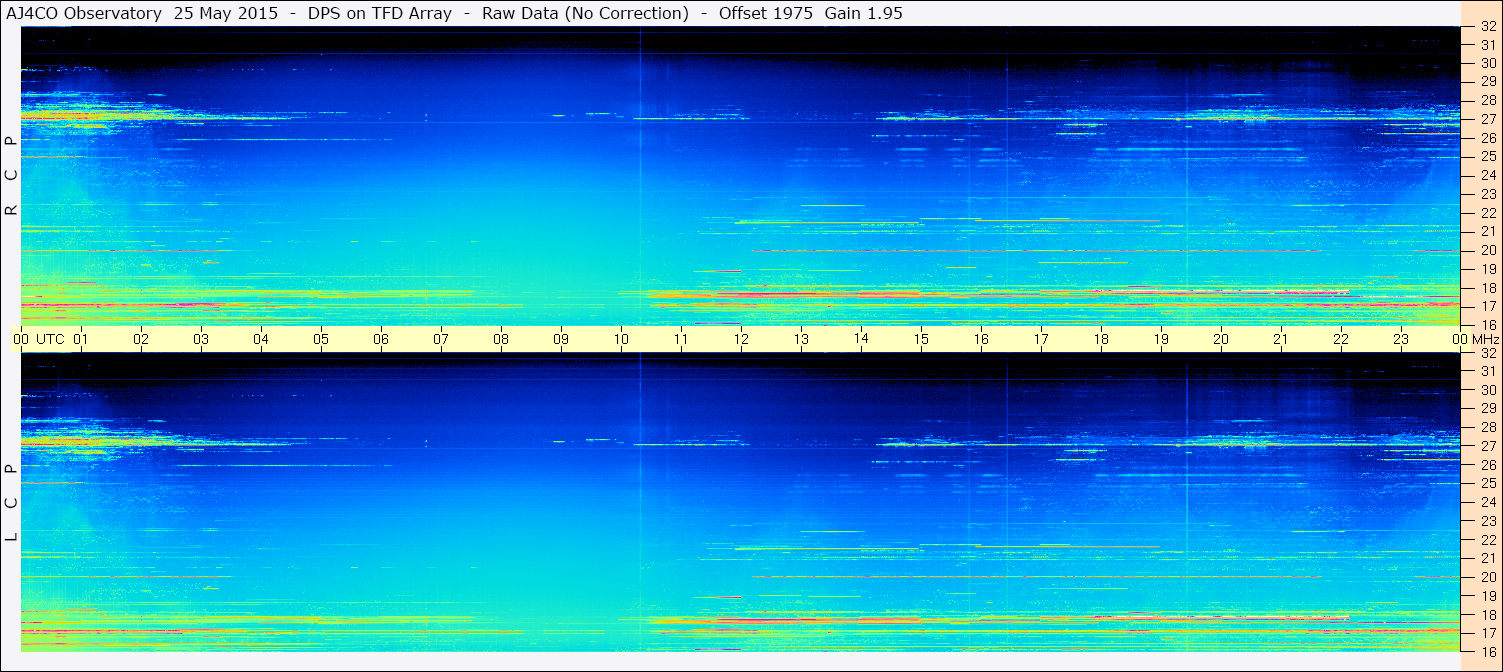Image resolution: width=1503 pixels, height=672 pixels.
Task: Click the "UTC" label on the time axis
Action: [x=50, y=339]
